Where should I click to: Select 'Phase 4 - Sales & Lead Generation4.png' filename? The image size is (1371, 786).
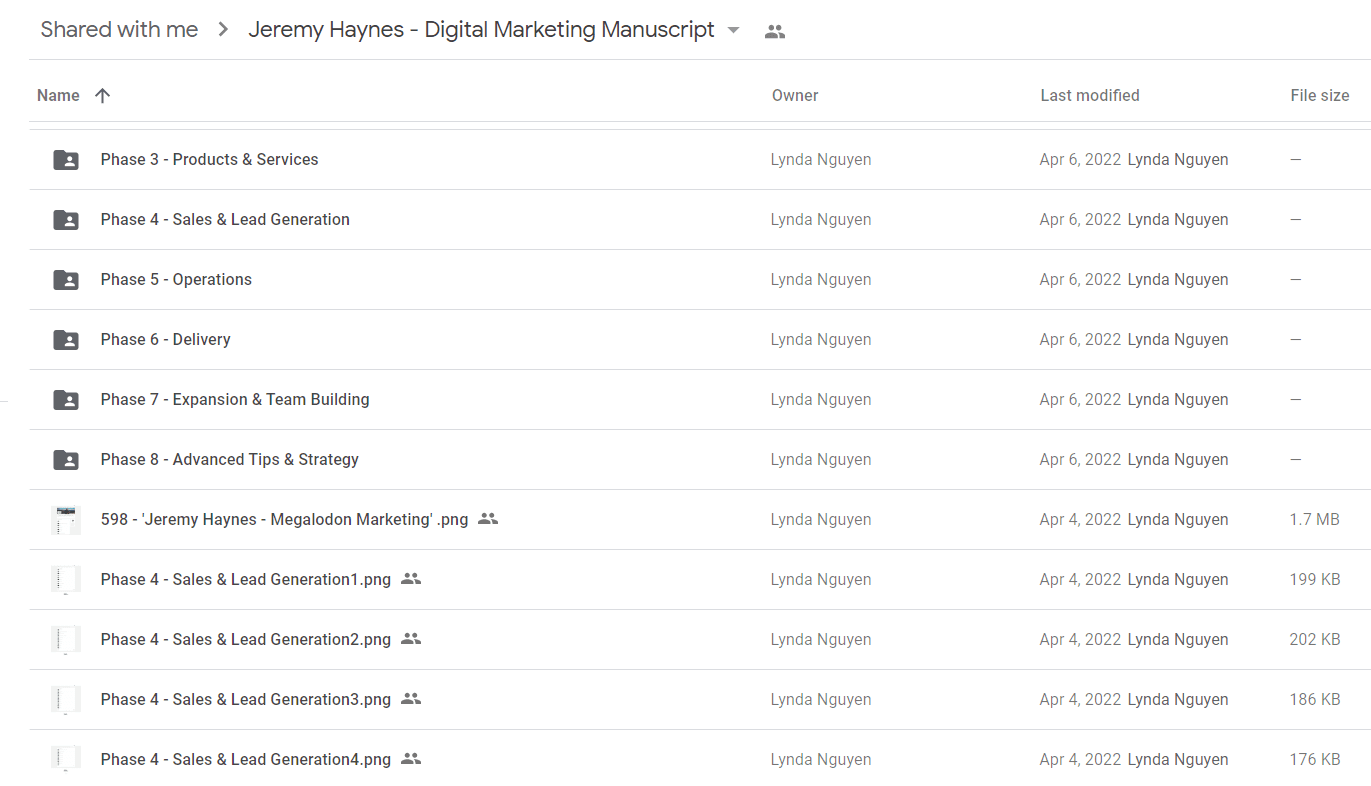pos(246,759)
